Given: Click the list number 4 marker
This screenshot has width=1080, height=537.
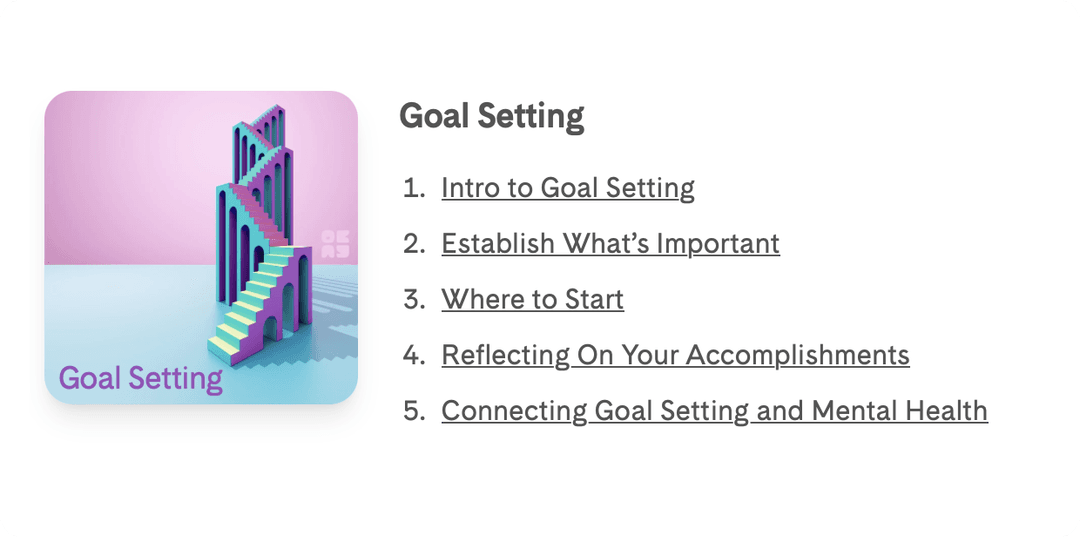Looking at the screenshot, I should (x=415, y=355).
